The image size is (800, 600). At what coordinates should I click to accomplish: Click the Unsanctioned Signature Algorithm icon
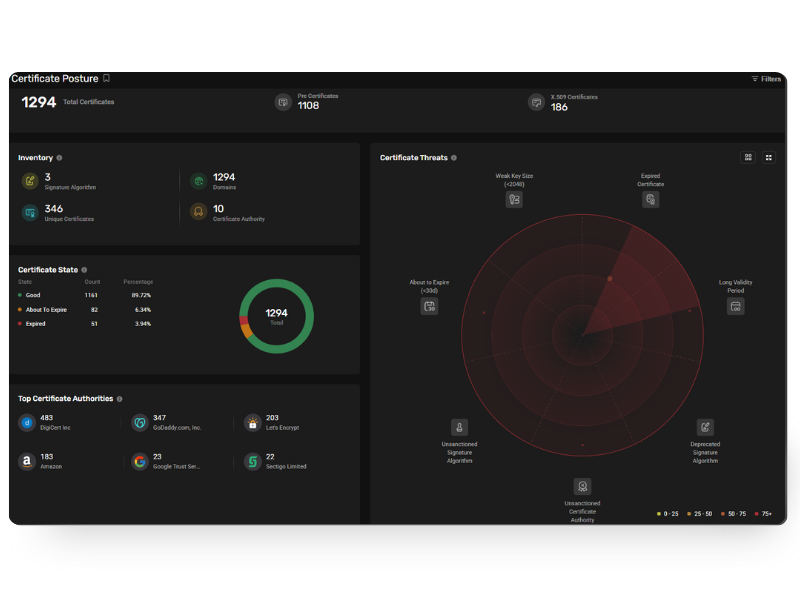click(459, 427)
